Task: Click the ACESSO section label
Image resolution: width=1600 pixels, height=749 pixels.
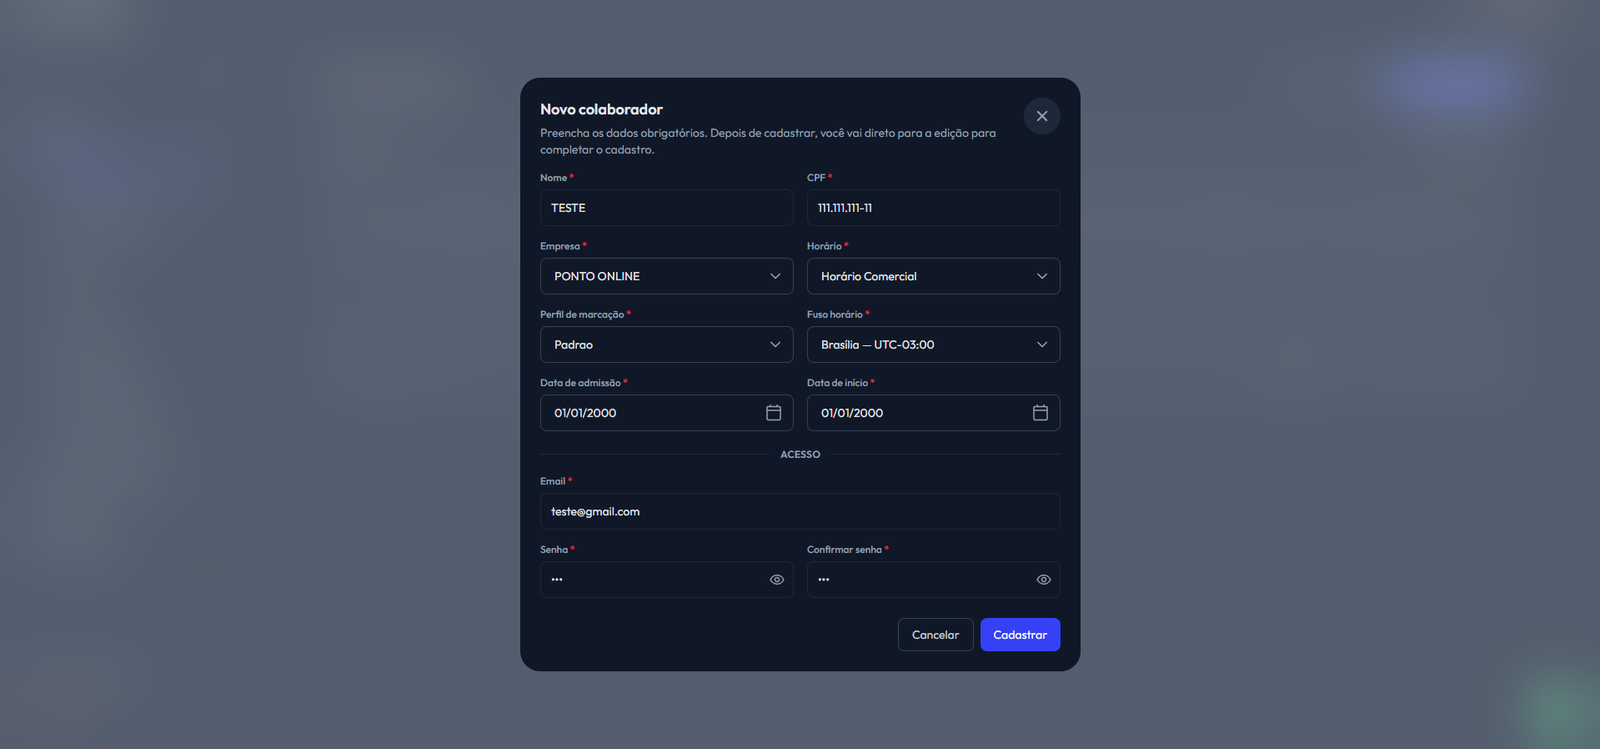Action: click(x=800, y=455)
